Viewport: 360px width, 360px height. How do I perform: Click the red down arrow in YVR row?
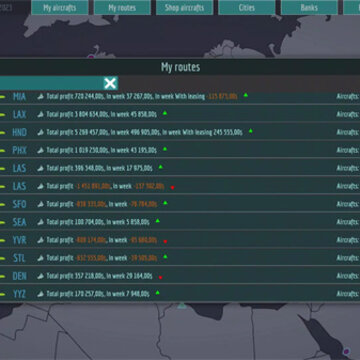[165, 241]
